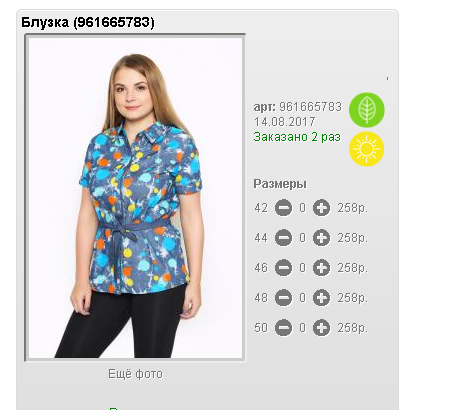The height and width of the screenshot is (410, 465).
Task: Click the plus icon for size 50
Action: click(321, 328)
